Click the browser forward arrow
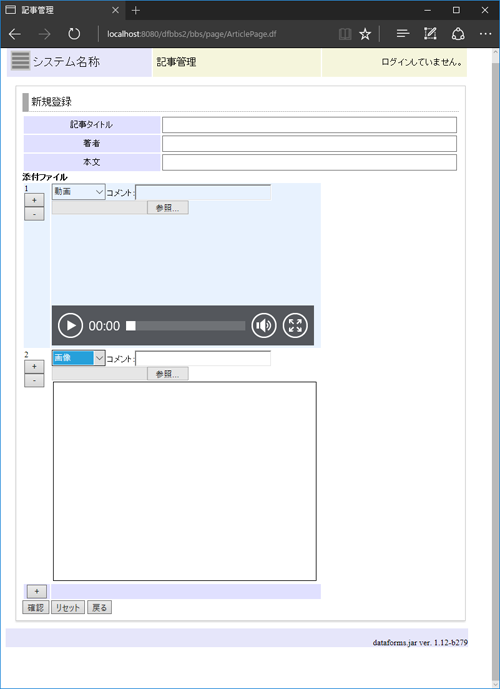 click(x=44, y=34)
